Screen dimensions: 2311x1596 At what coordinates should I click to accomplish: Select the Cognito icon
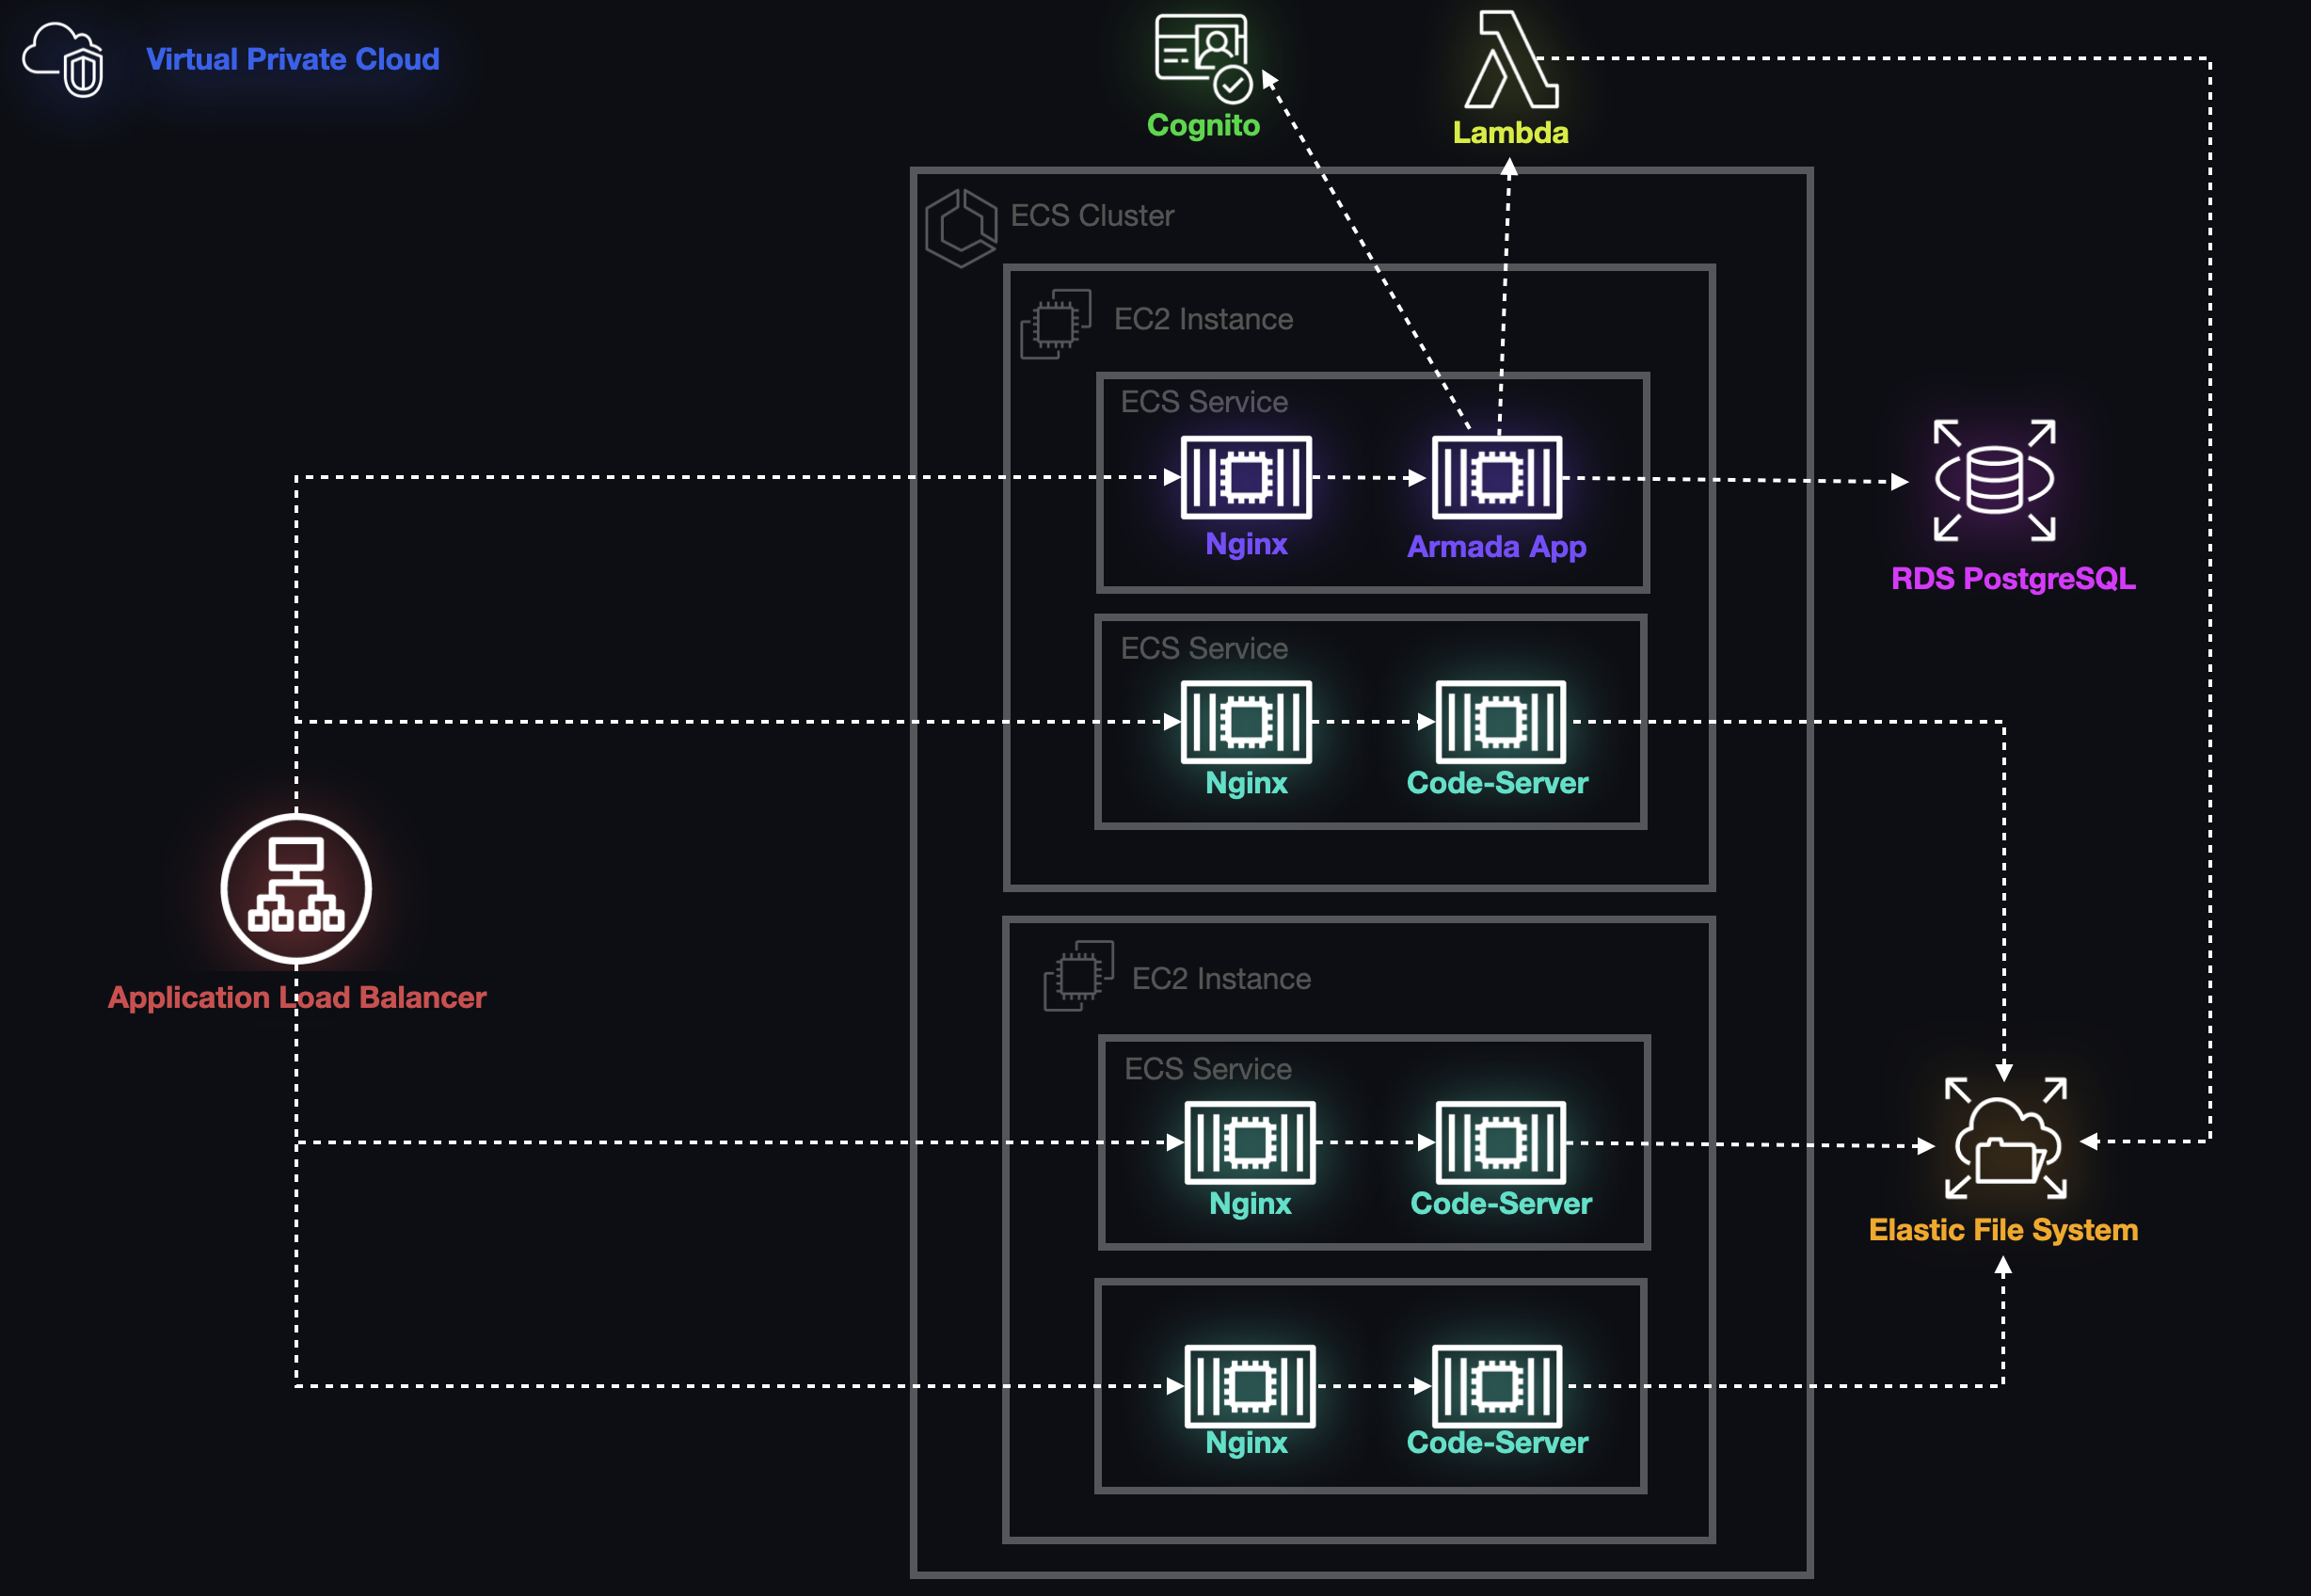click(1203, 58)
